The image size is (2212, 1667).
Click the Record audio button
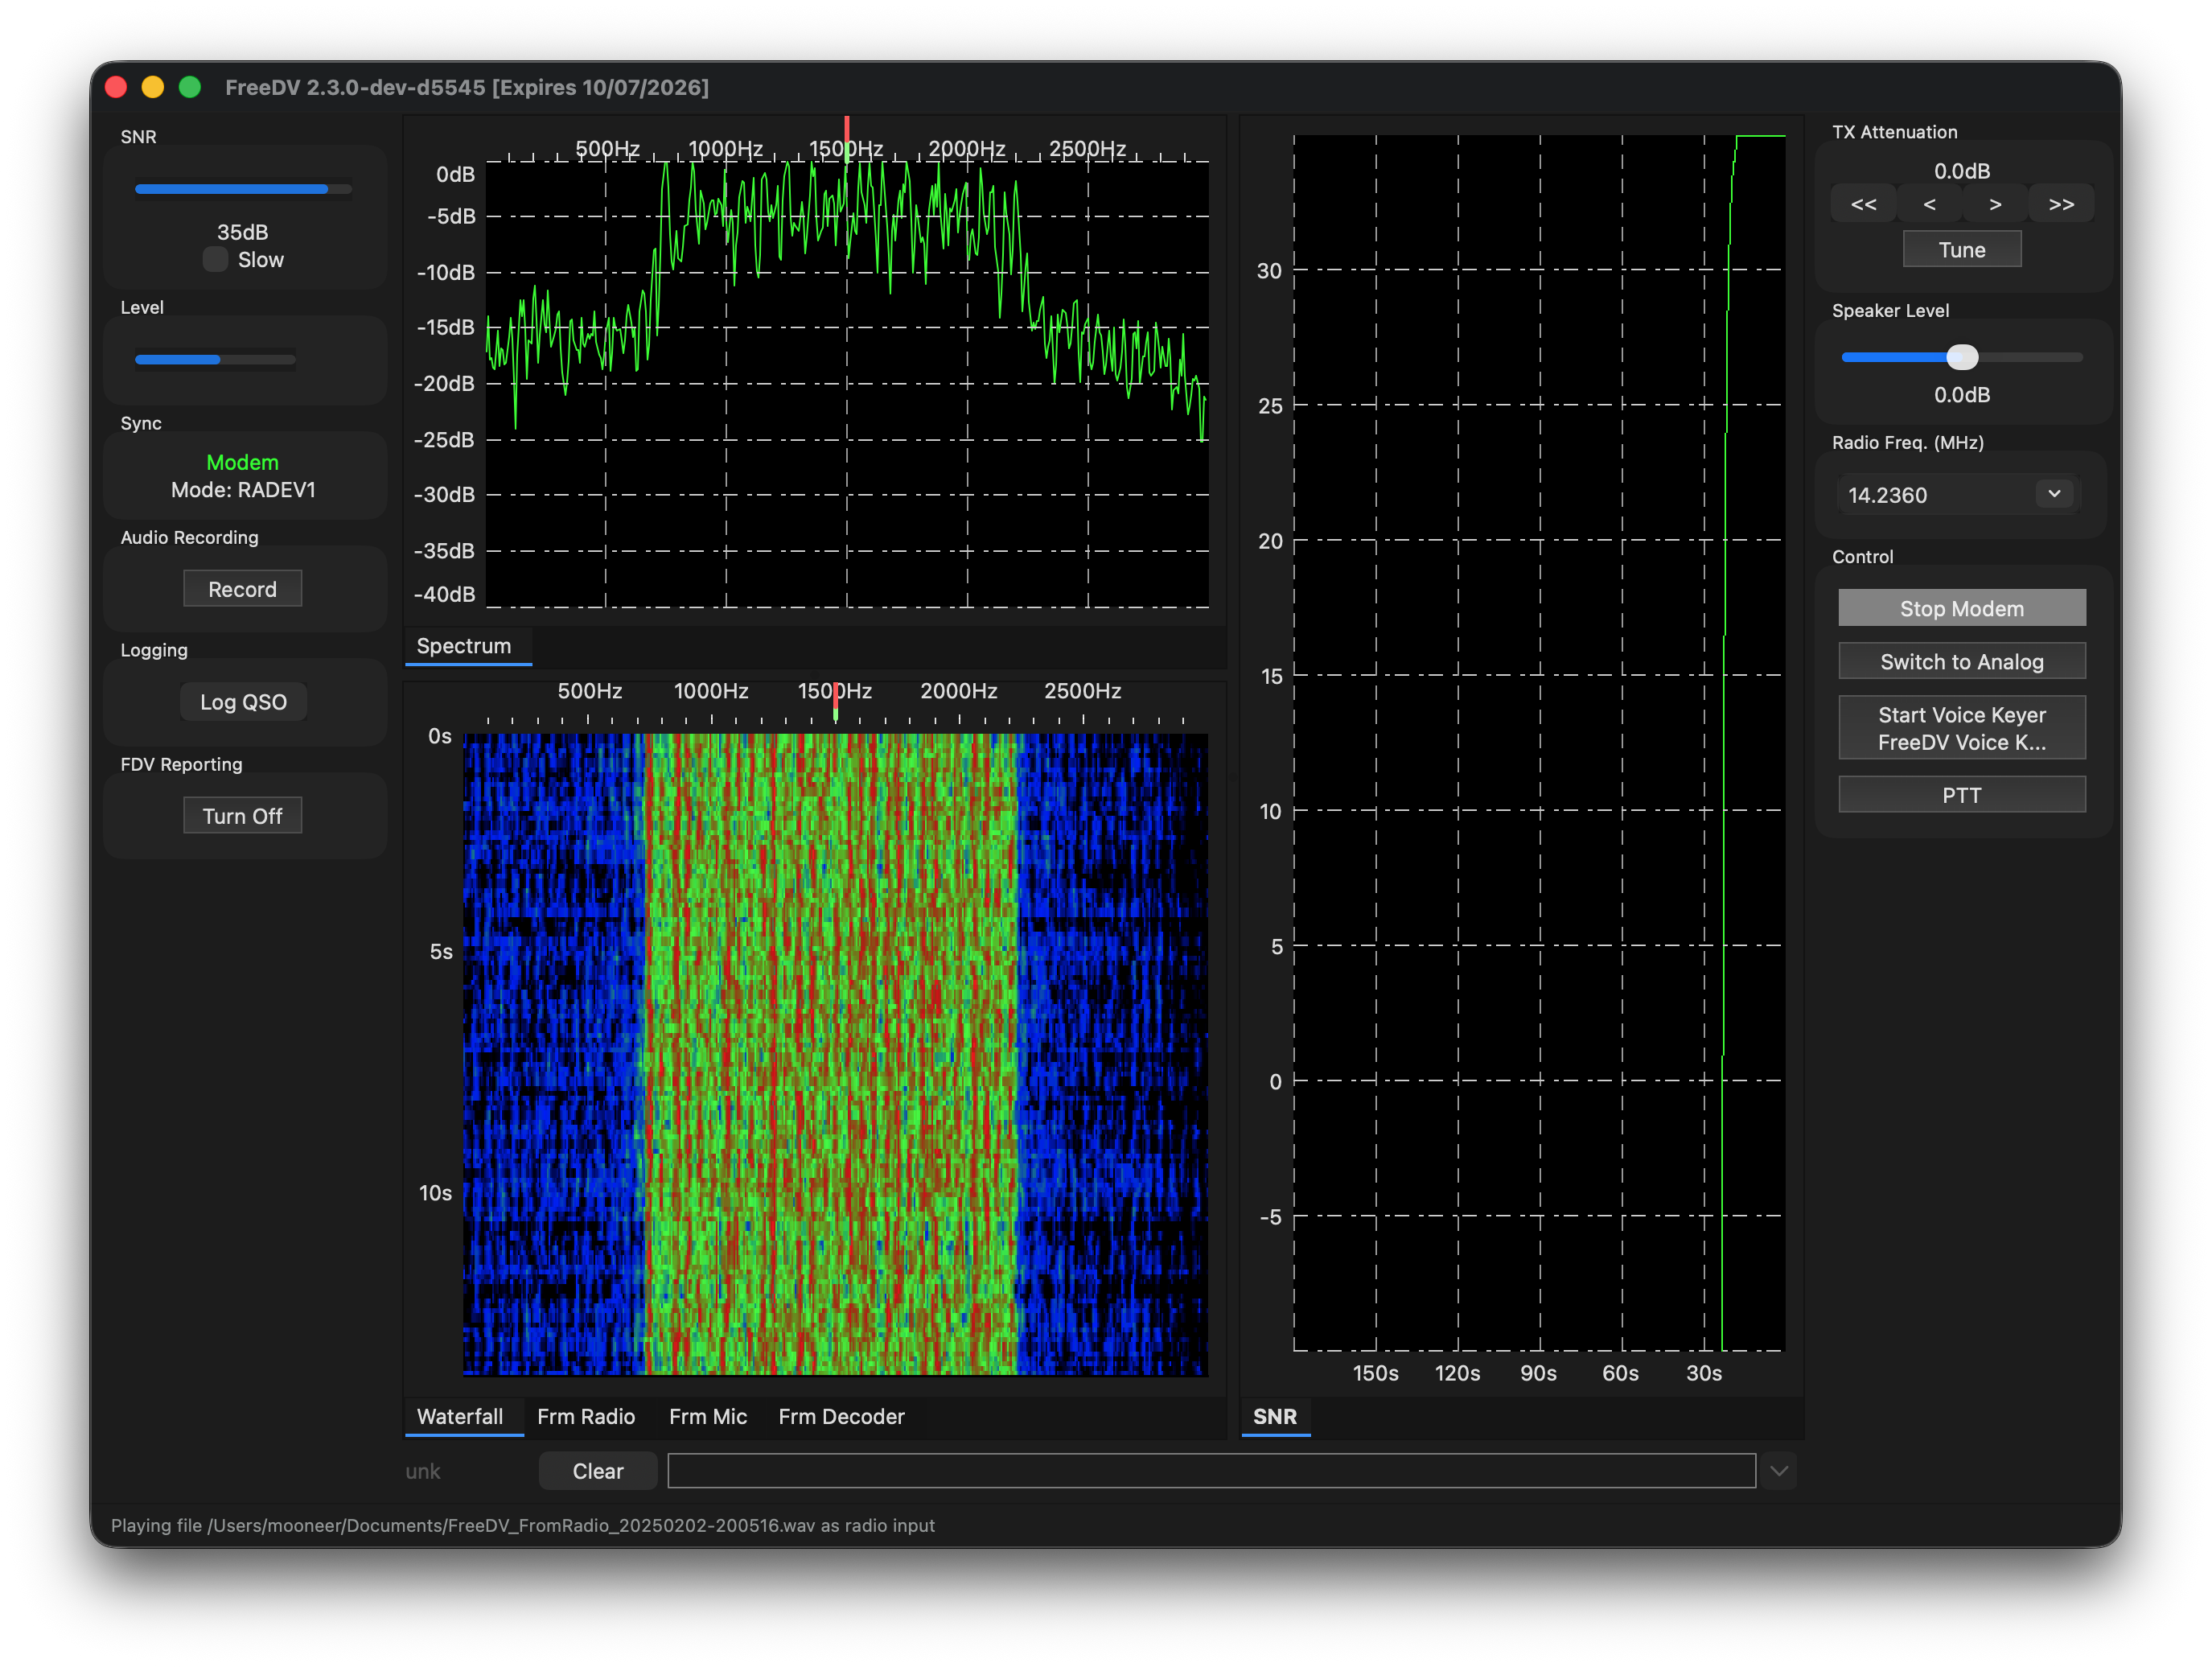pos(242,589)
